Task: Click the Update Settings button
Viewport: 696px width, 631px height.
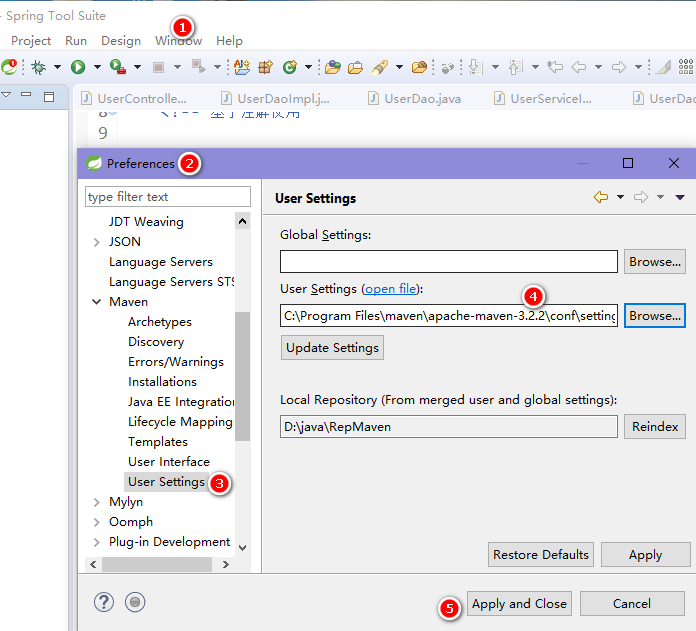Action: pos(332,347)
